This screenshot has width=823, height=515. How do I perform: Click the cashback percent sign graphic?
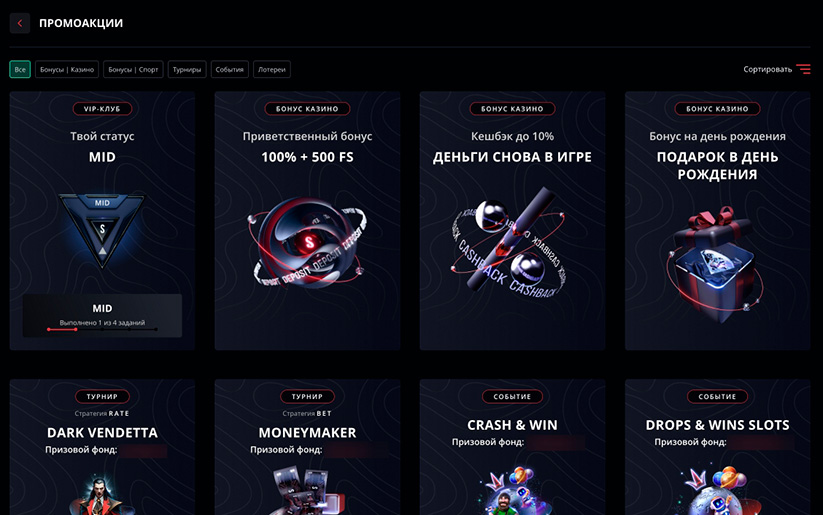pyautogui.click(x=510, y=243)
